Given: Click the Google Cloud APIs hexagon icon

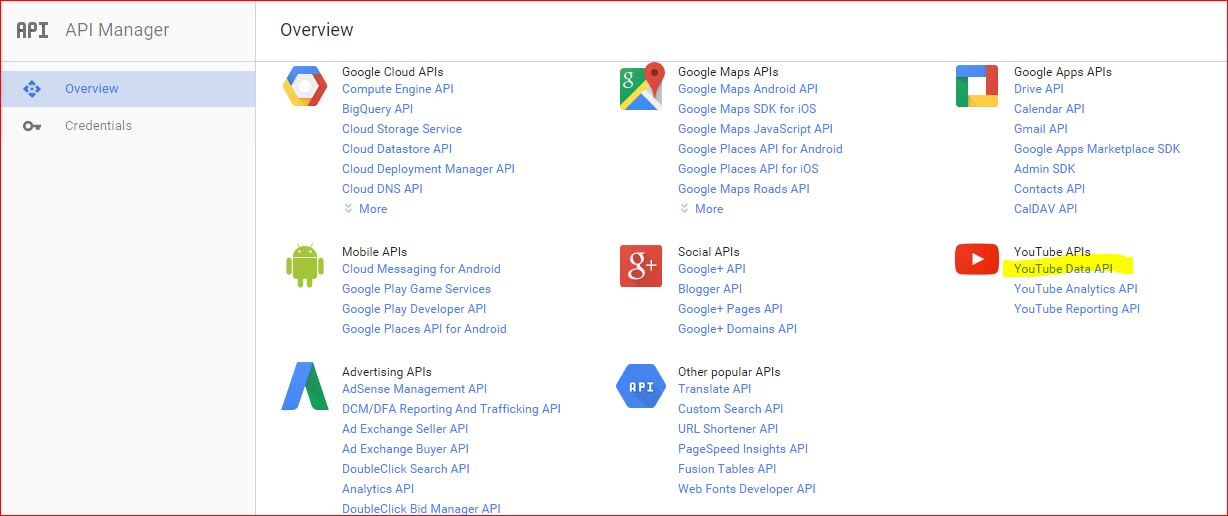Looking at the screenshot, I should coord(305,86).
